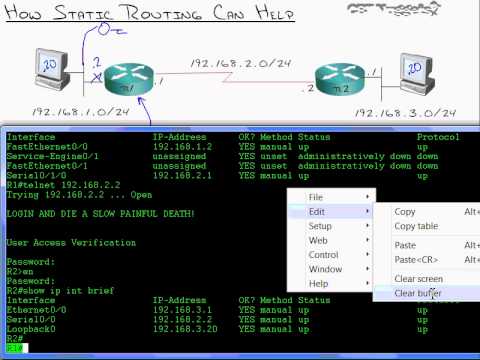Select the Edit context menu entry
The width and height of the screenshot is (480, 360).
coord(331,212)
